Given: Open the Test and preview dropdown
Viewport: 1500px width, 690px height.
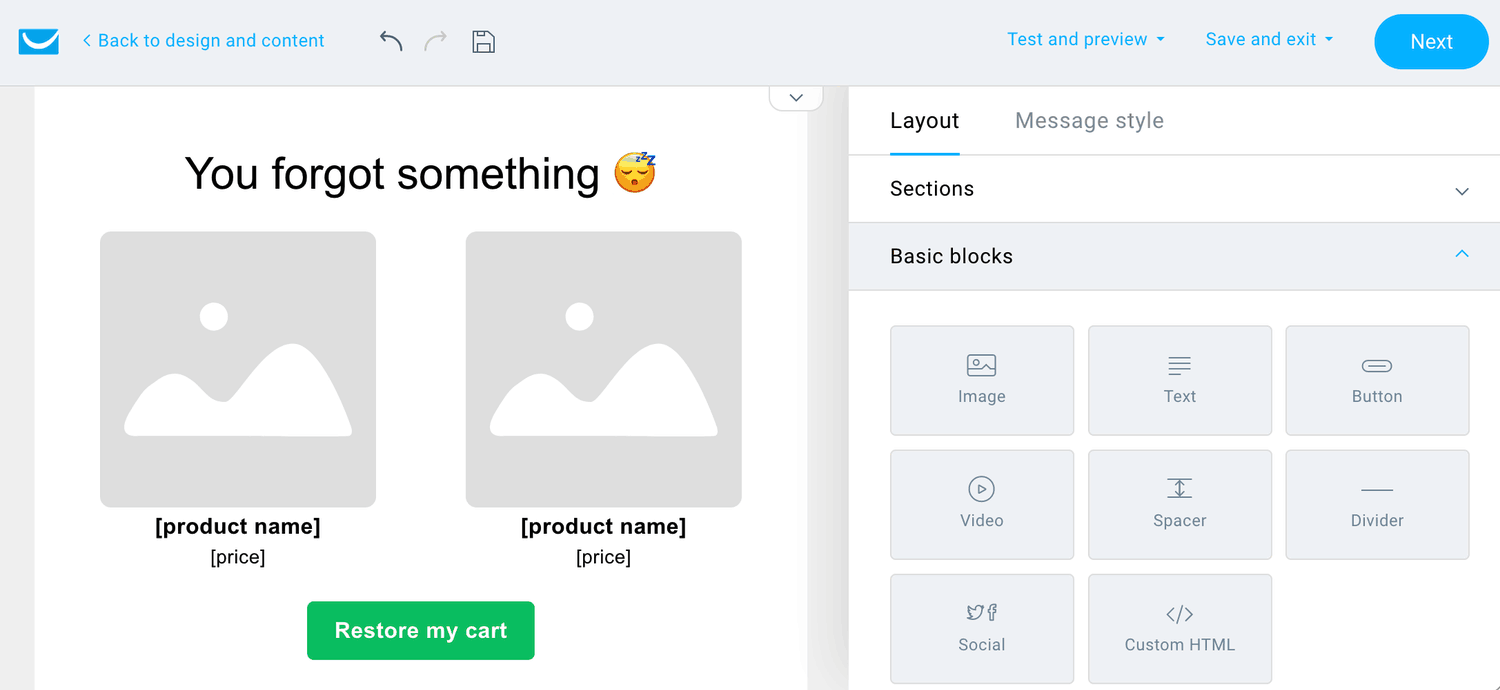Looking at the screenshot, I should tap(1086, 40).
